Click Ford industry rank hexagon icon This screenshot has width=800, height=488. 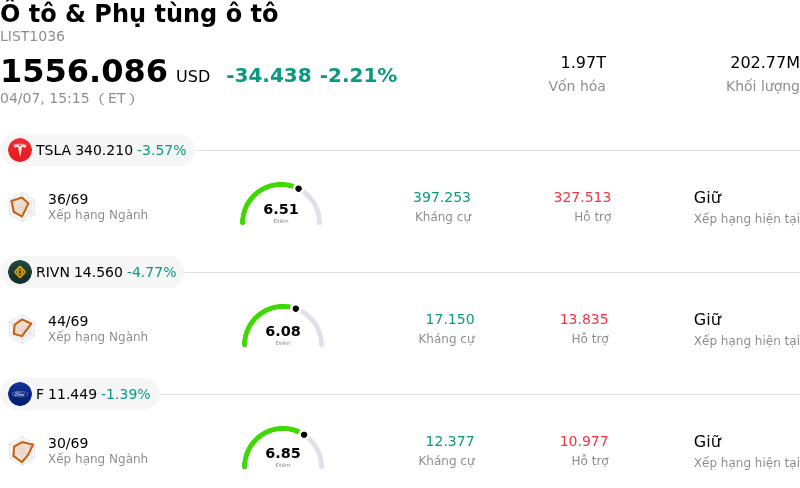[x=21, y=451]
